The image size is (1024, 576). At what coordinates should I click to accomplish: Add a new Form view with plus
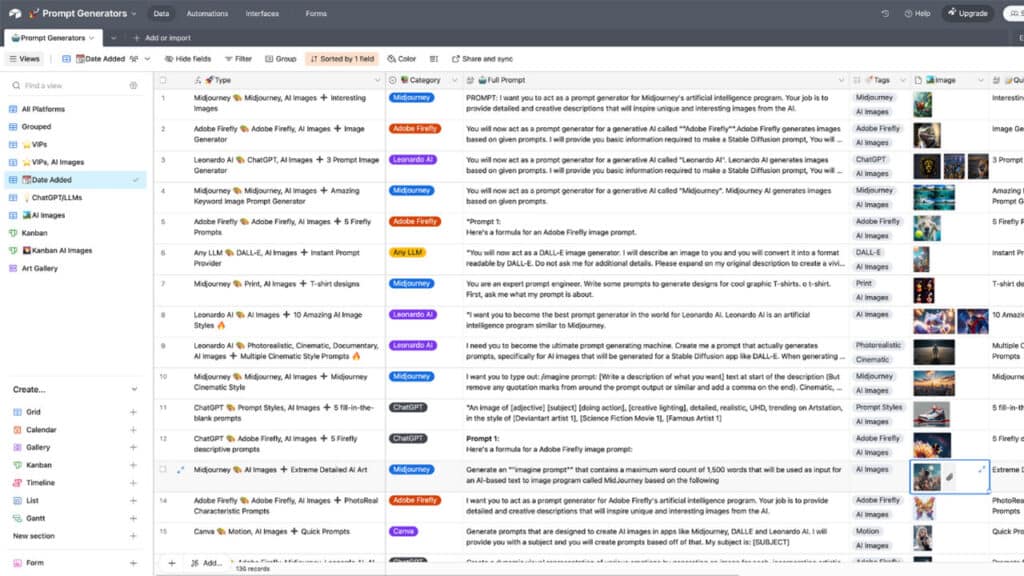(133, 562)
